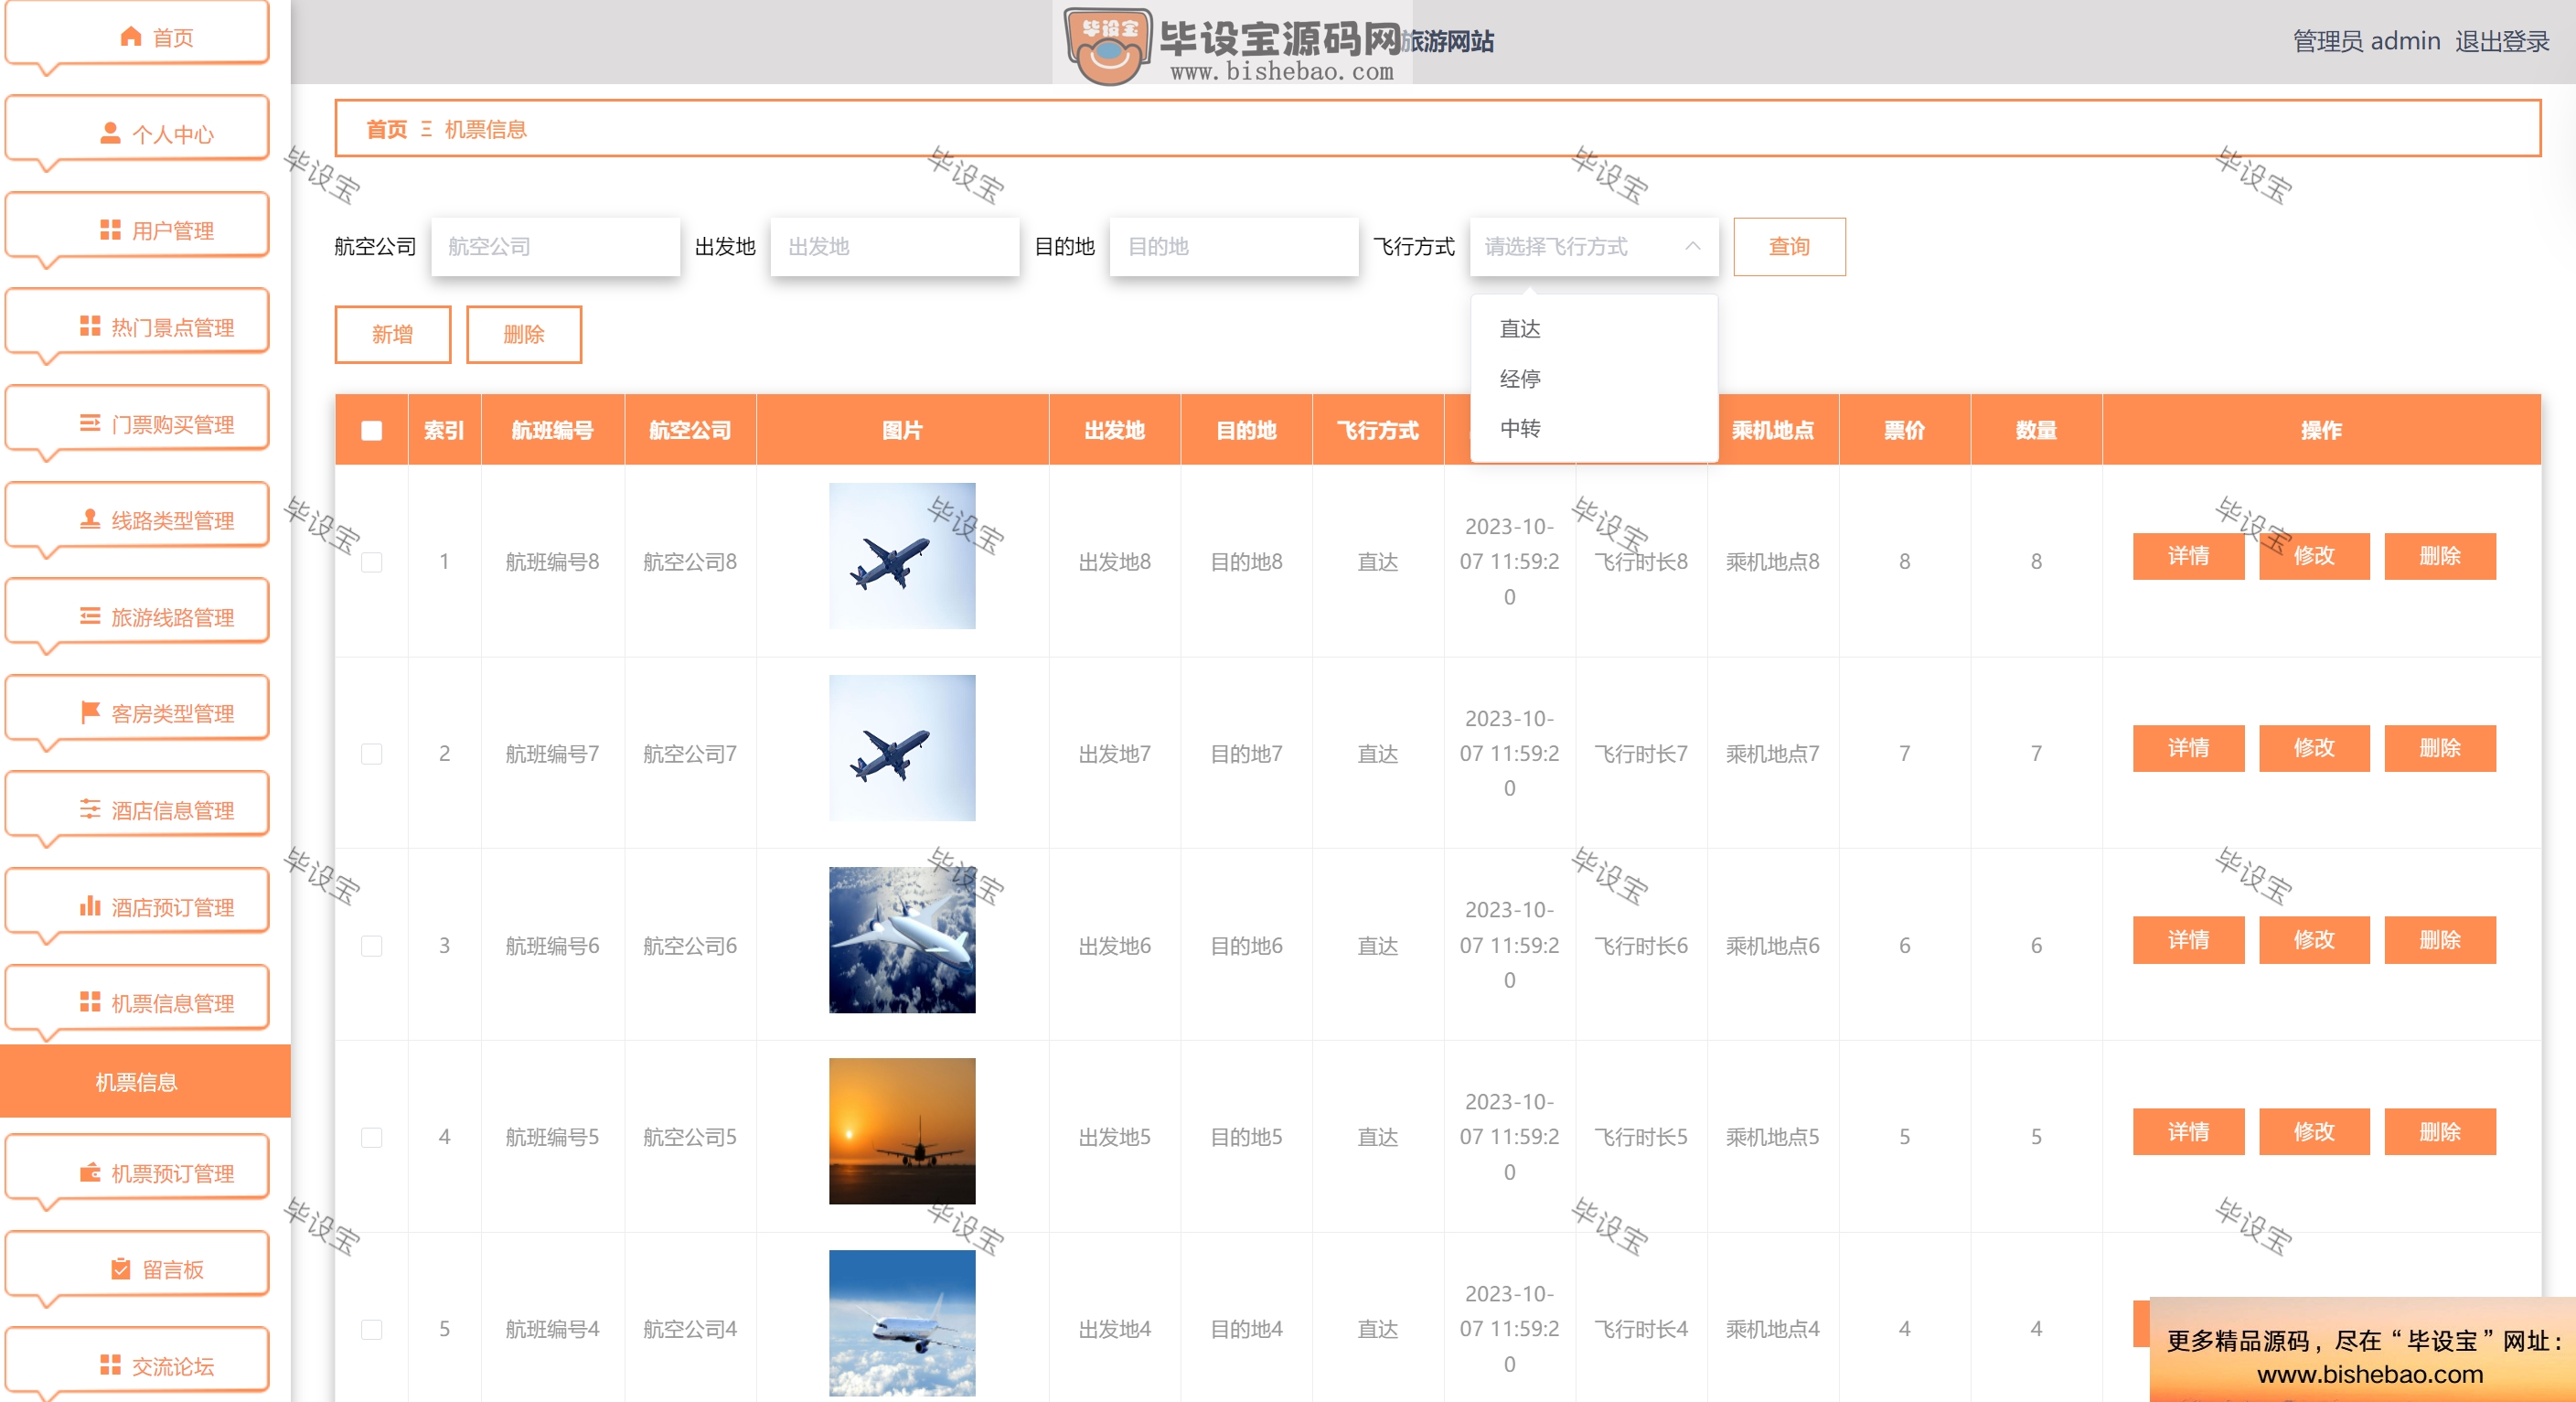Expand the 用户管理 sidebar menu
Screen dimensions: 2576x1402
point(137,230)
